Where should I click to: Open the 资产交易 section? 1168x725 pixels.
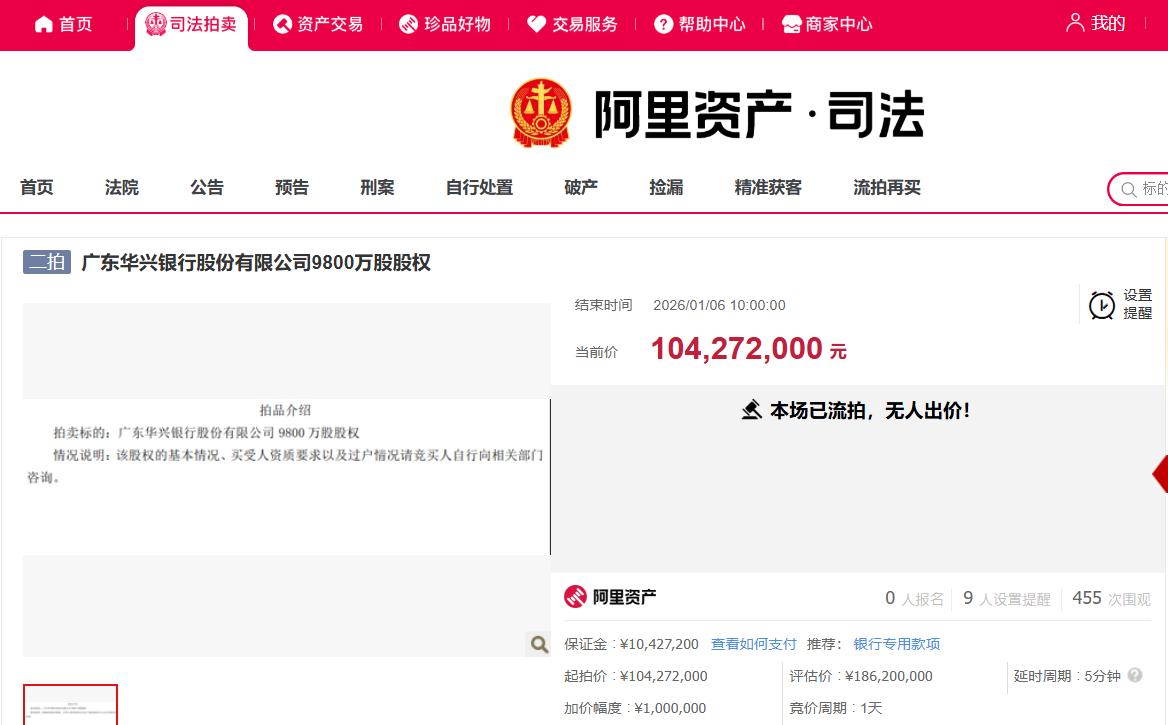coord(318,24)
